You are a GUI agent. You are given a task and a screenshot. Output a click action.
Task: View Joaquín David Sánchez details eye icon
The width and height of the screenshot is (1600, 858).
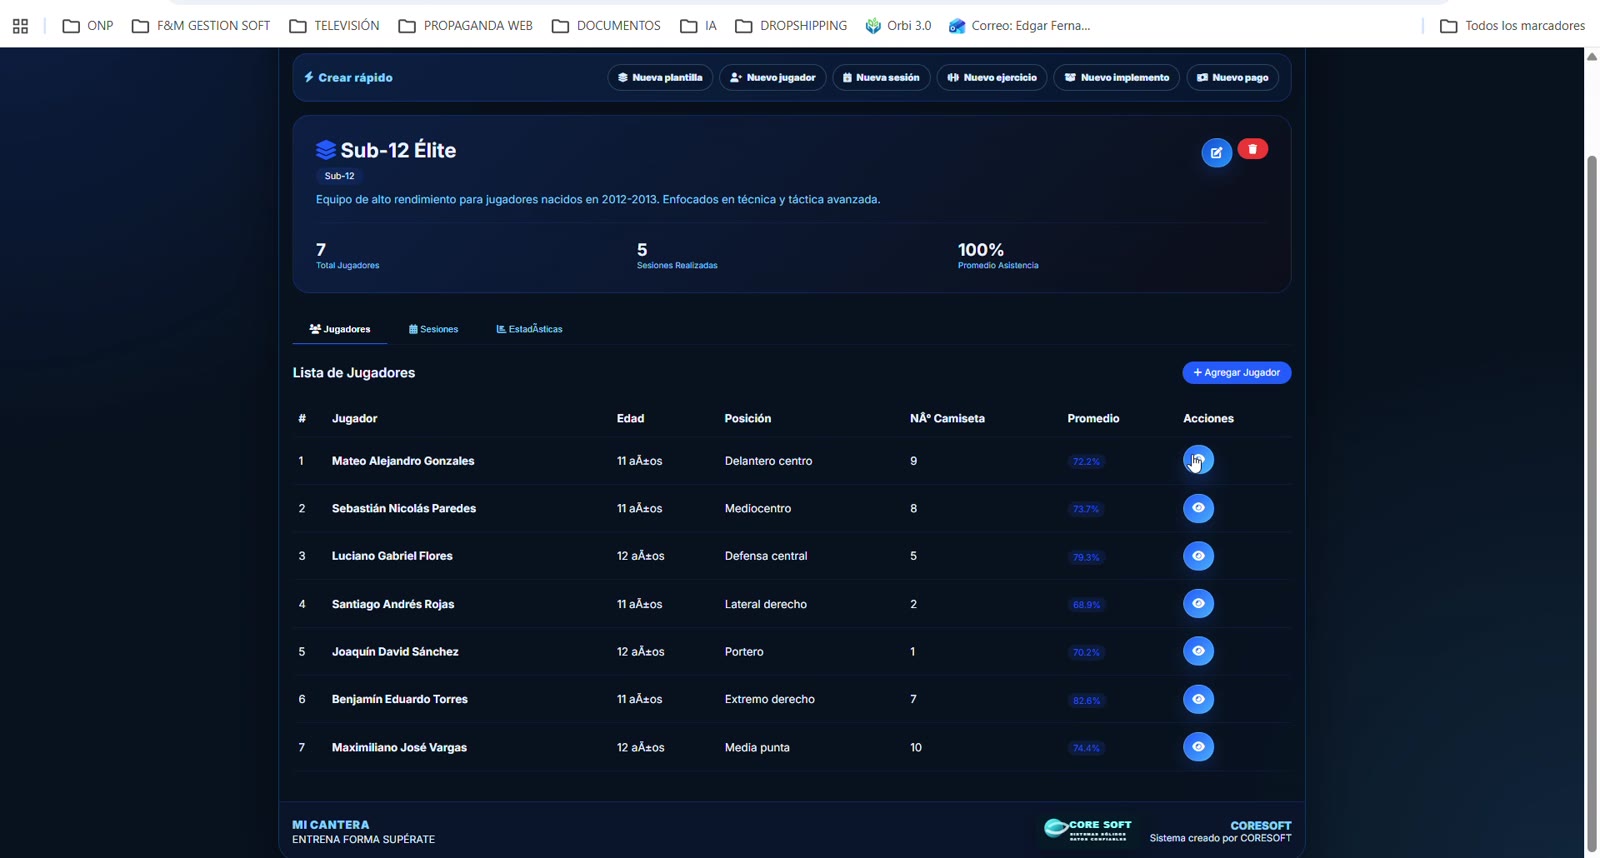tap(1198, 651)
